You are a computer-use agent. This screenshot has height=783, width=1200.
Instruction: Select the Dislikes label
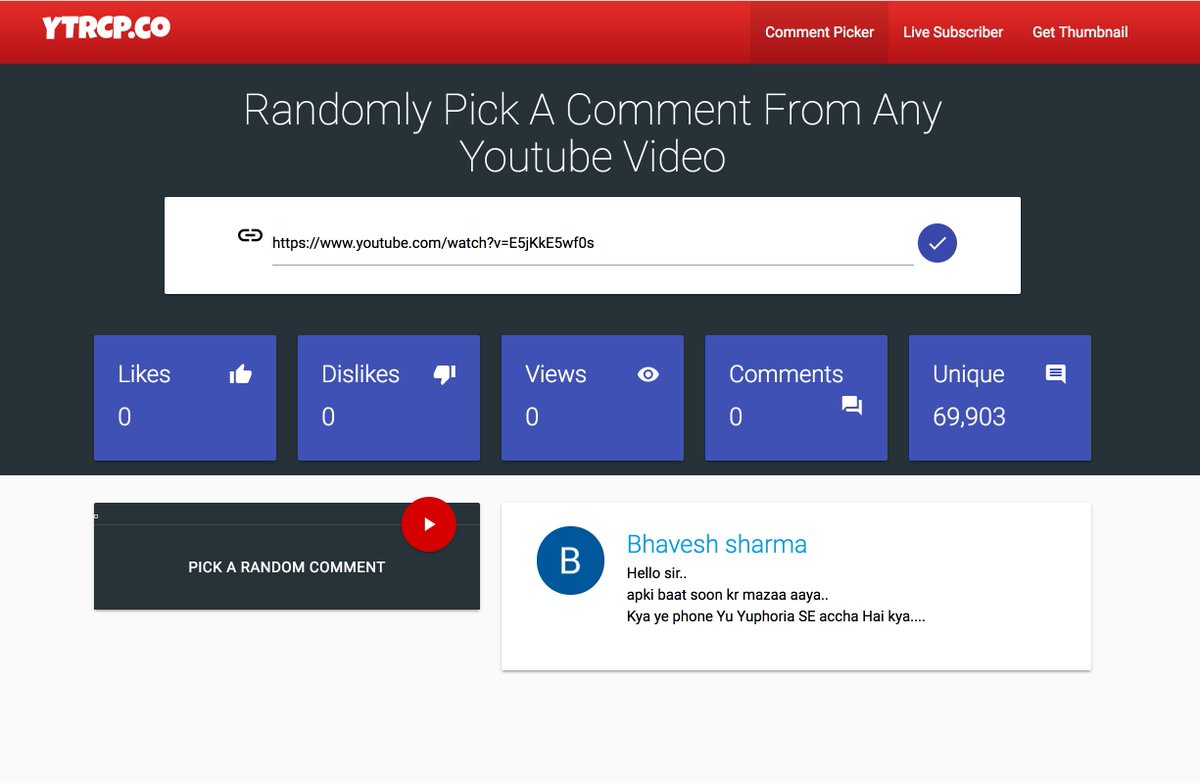click(x=360, y=374)
